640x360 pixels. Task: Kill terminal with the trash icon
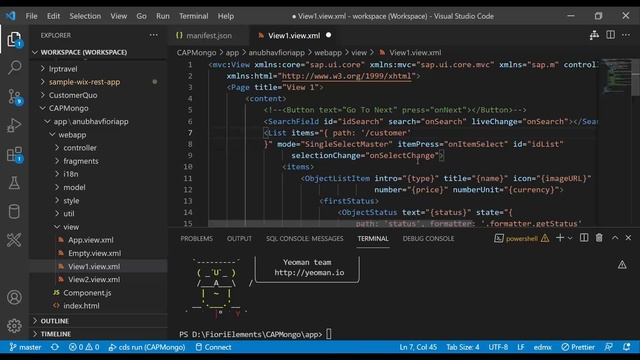[599, 238]
